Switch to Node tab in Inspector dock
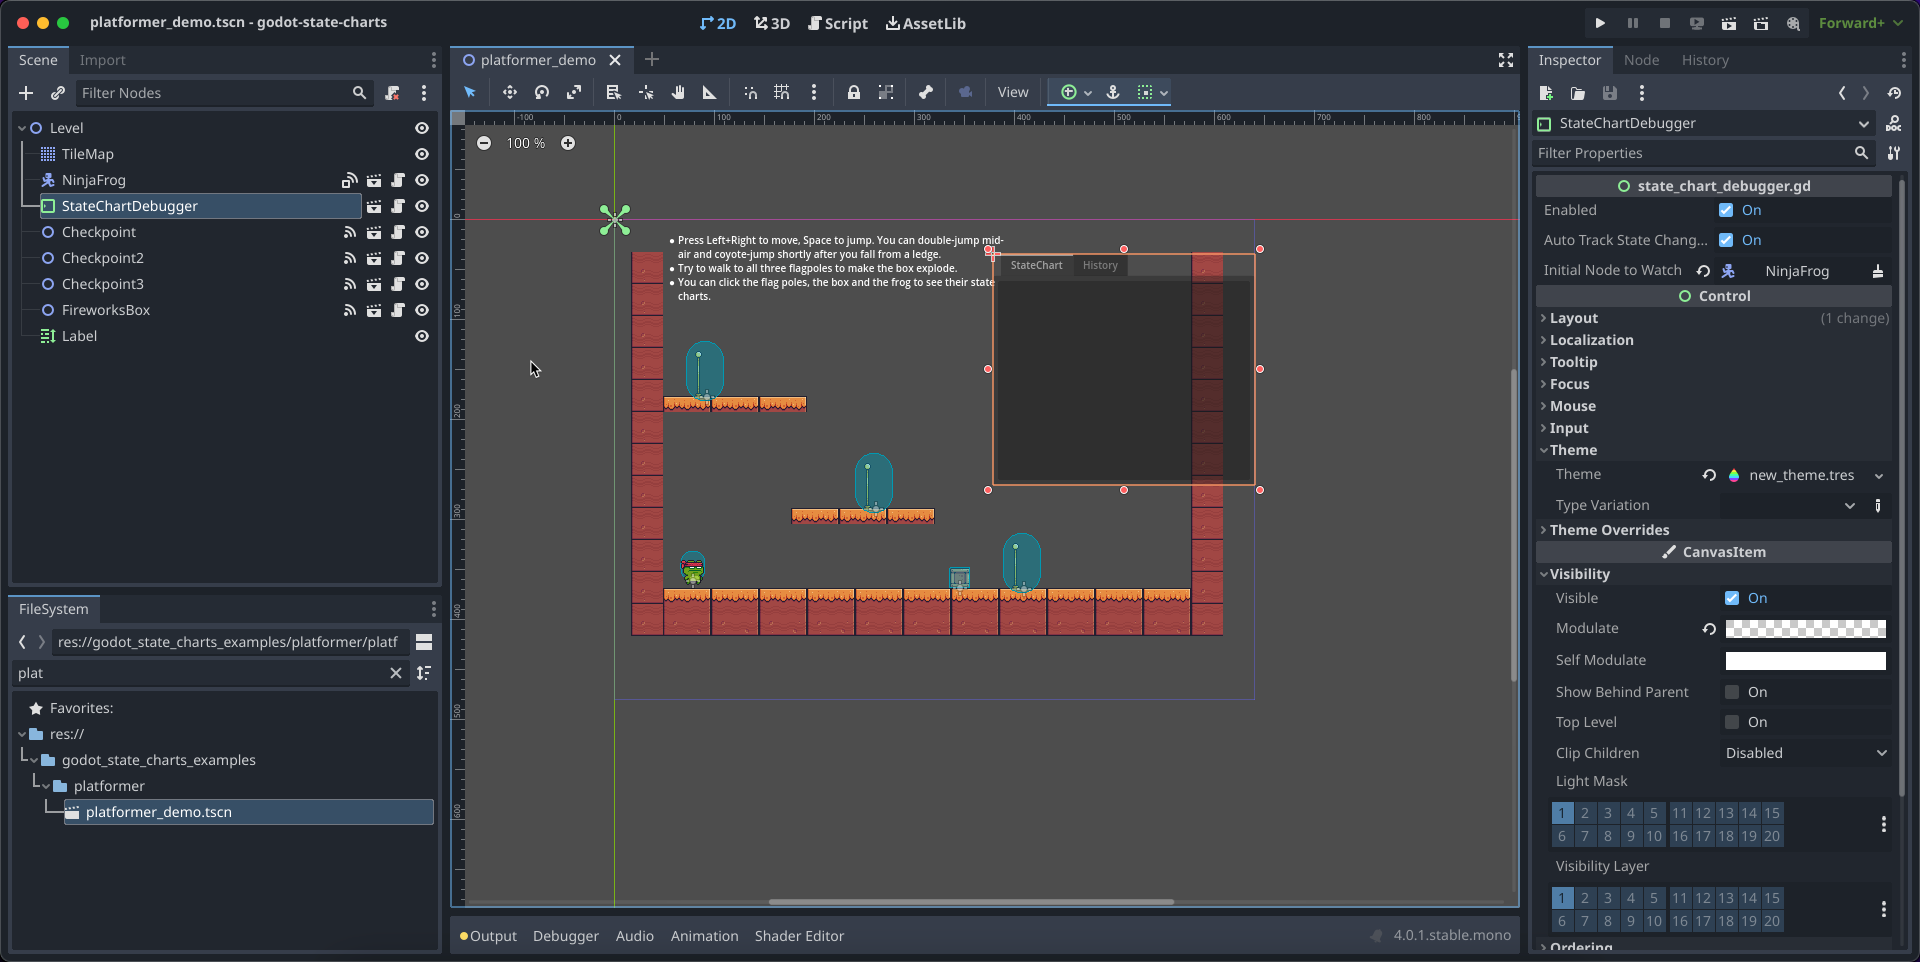This screenshot has height=962, width=1920. click(x=1641, y=60)
